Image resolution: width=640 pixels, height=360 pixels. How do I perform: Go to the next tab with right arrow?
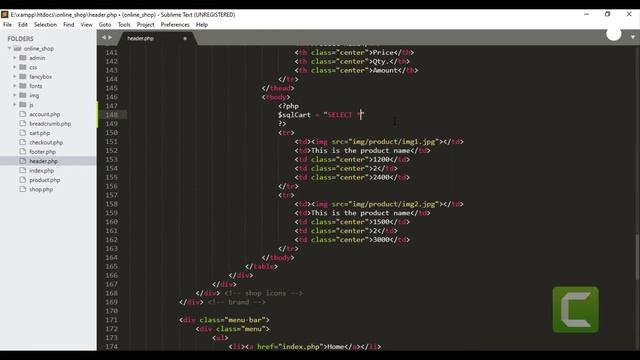[x=110, y=38]
